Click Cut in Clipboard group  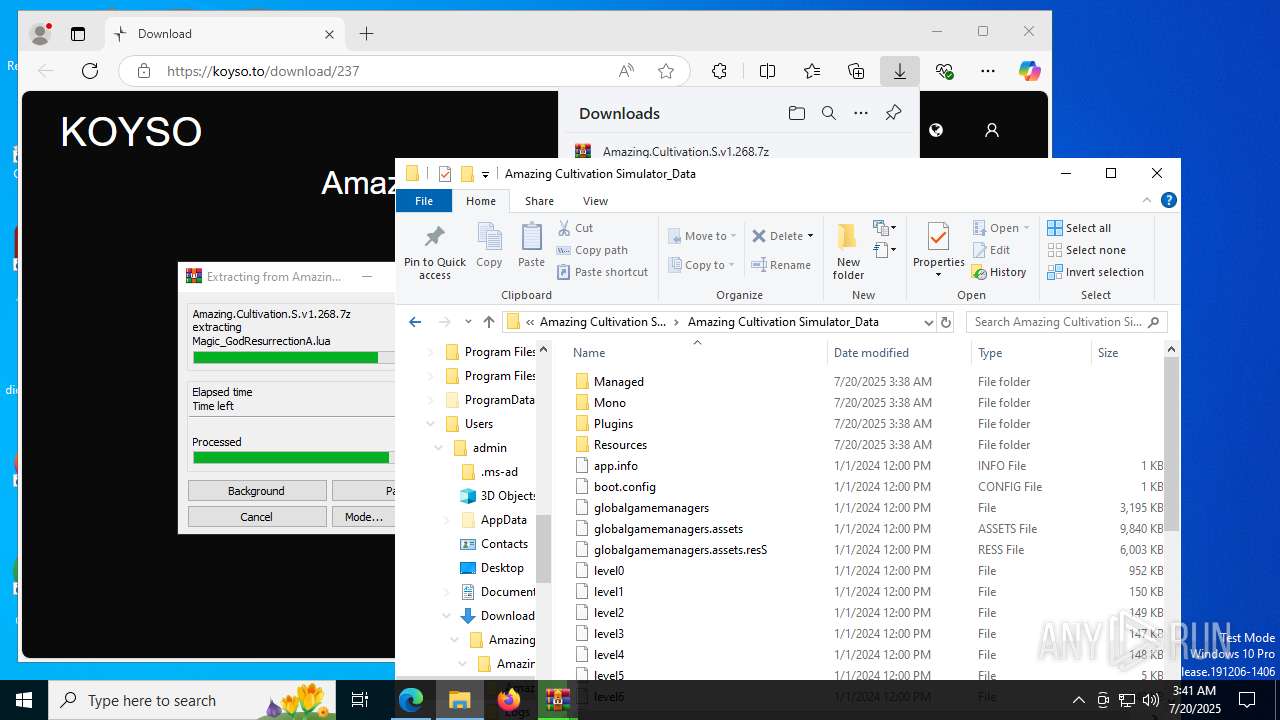click(576, 228)
